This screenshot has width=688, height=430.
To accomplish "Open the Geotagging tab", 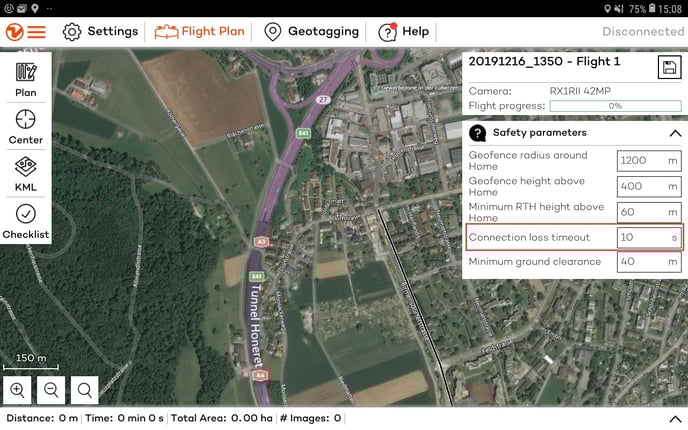I will click(x=310, y=31).
